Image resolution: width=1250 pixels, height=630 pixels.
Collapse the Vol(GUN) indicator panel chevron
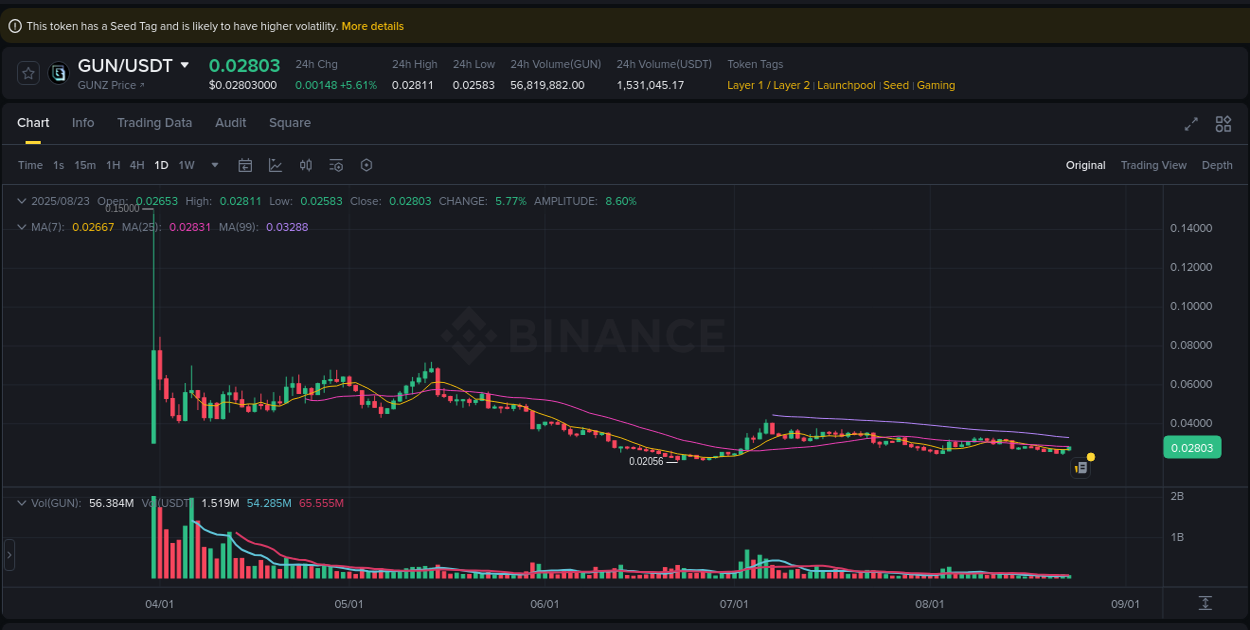(x=21, y=503)
